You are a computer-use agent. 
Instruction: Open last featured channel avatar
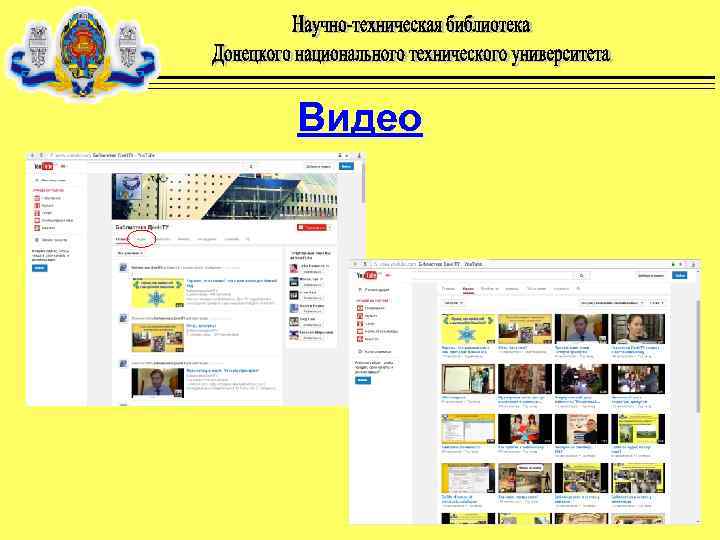[294, 335]
